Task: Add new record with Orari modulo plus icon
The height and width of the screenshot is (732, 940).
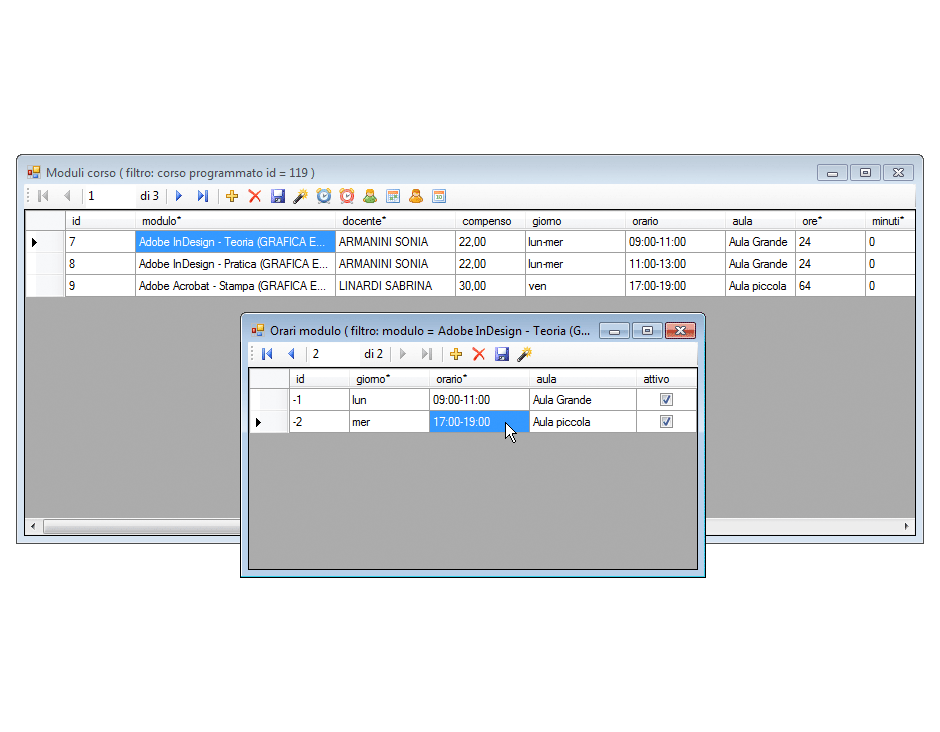Action: pos(456,354)
